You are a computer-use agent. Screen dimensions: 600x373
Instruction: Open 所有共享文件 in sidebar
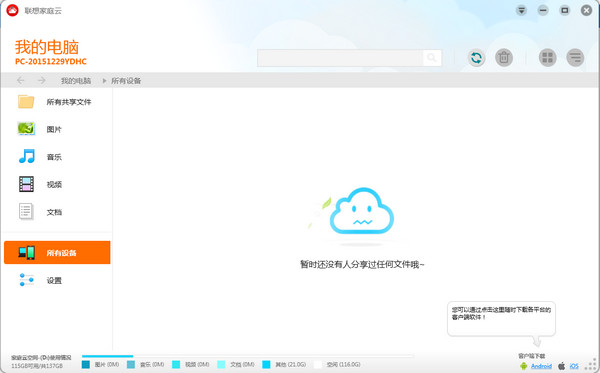click(57, 102)
